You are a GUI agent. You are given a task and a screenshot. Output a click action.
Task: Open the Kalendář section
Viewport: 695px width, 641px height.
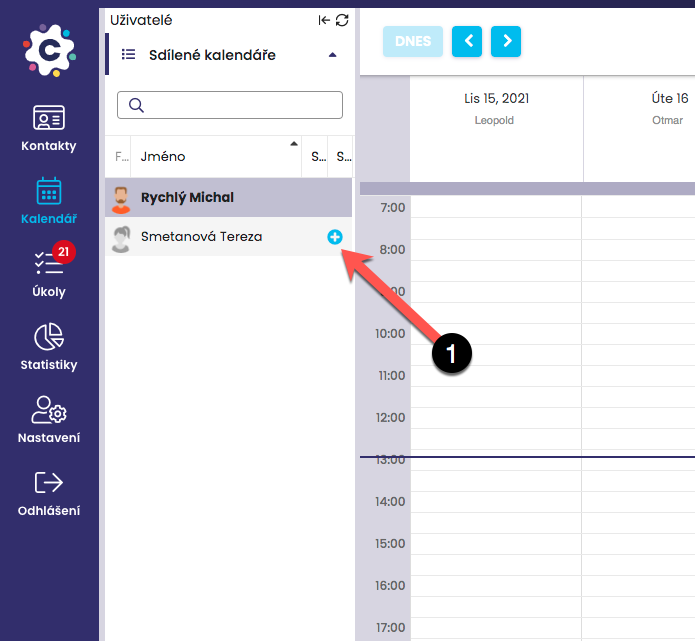click(49, 201)
